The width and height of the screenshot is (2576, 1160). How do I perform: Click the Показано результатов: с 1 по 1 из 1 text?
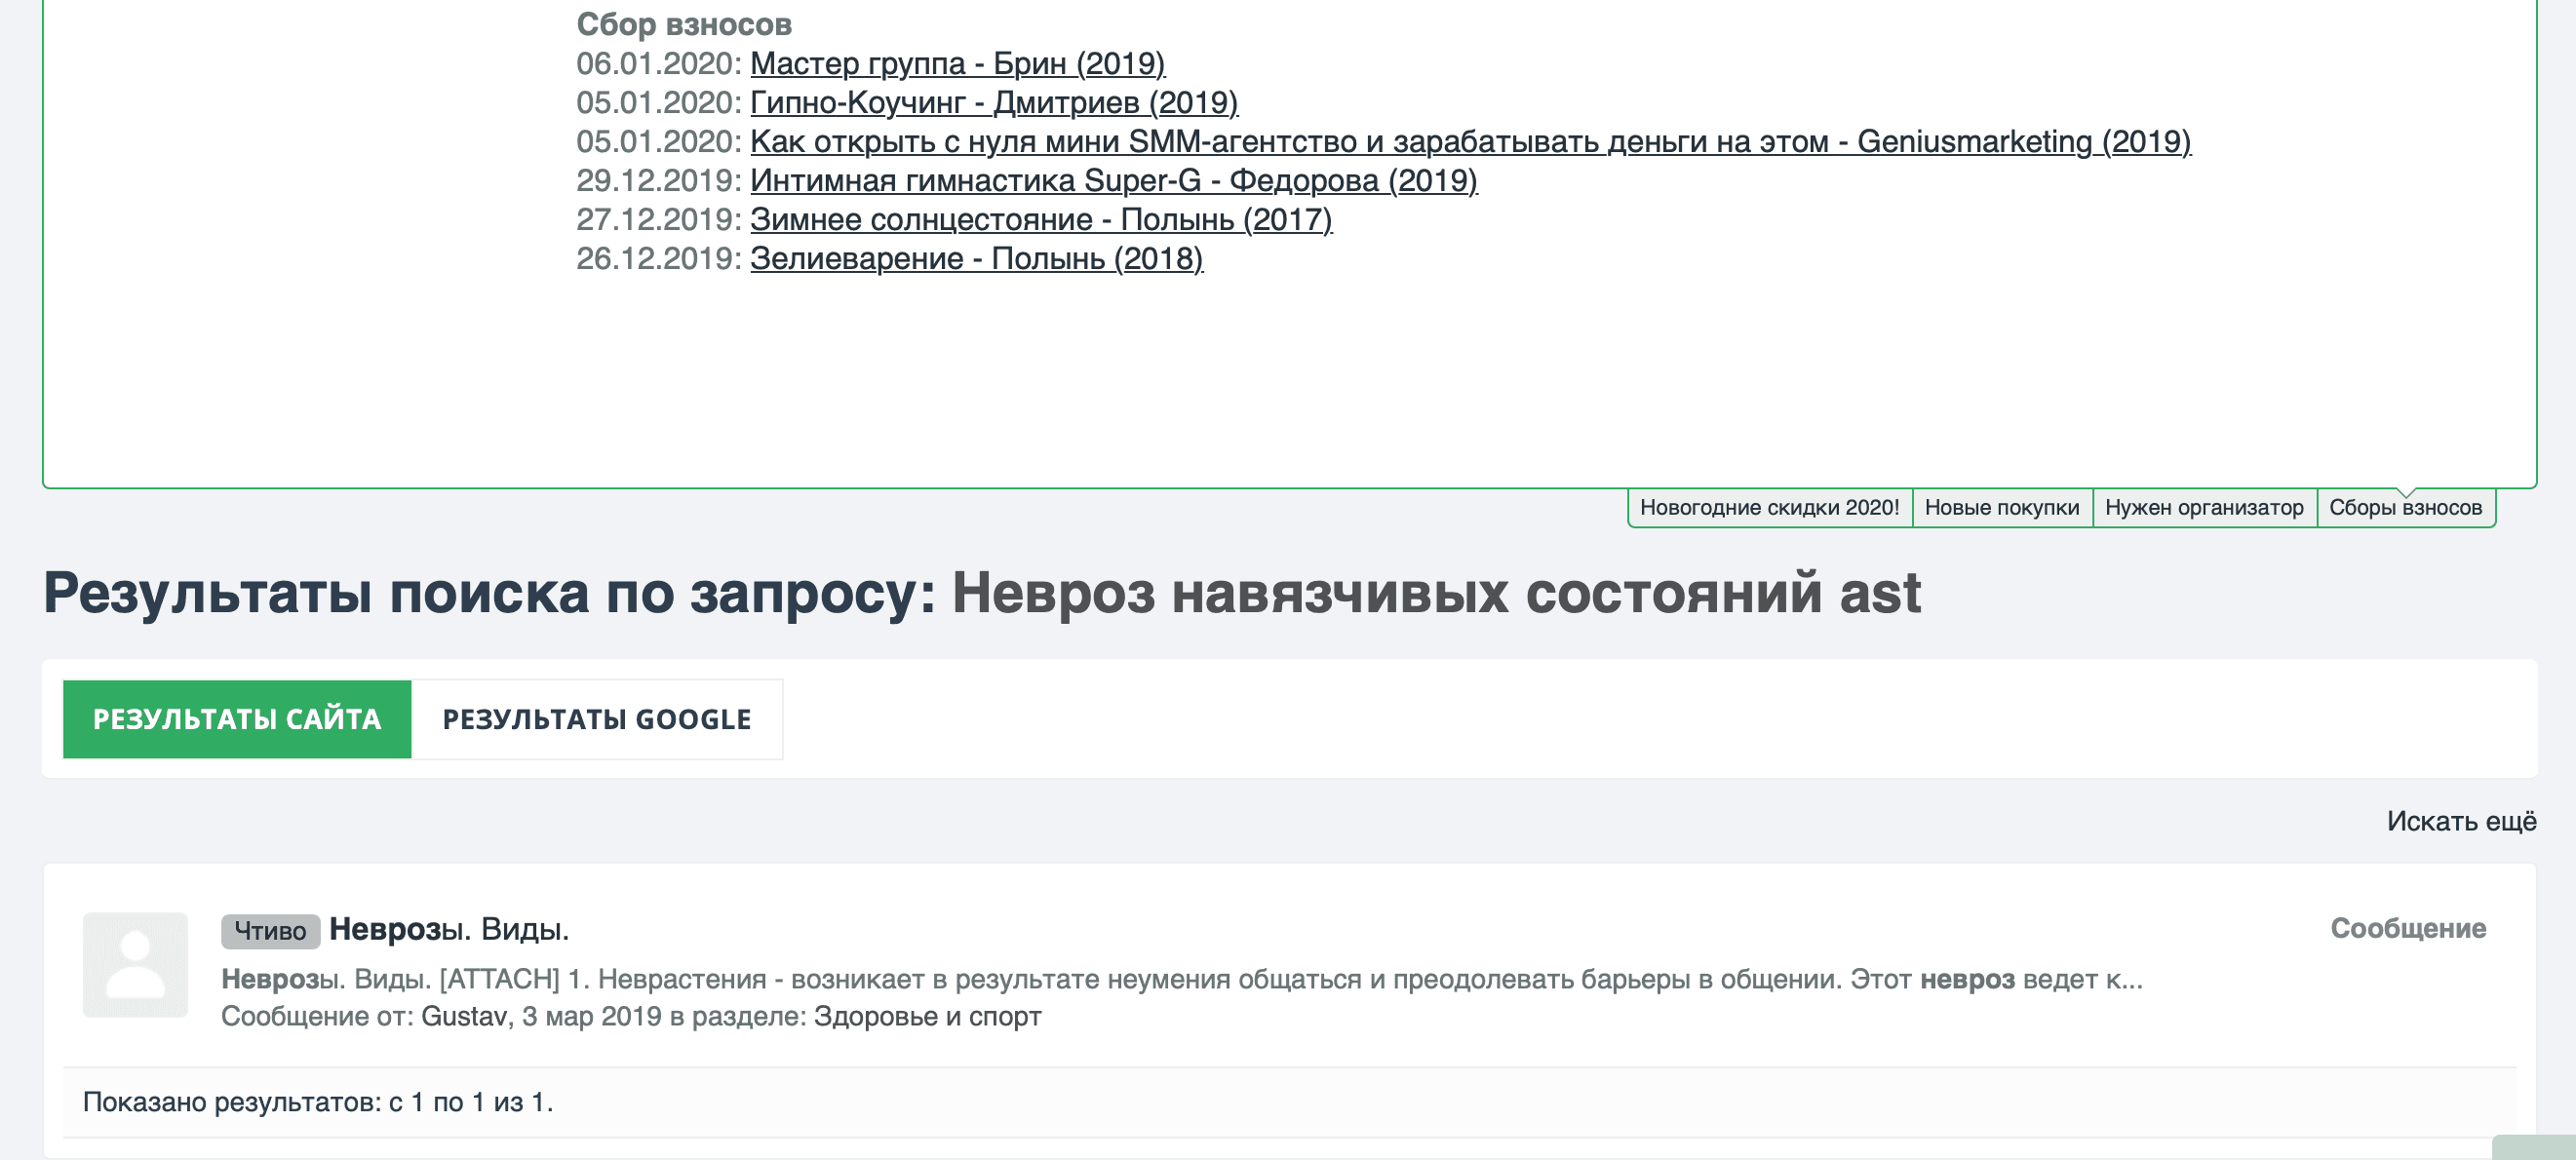(x=318, y=1102)
